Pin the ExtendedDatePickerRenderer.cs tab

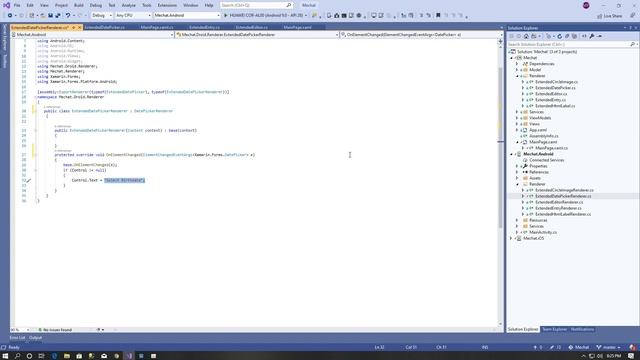(73, 27)
